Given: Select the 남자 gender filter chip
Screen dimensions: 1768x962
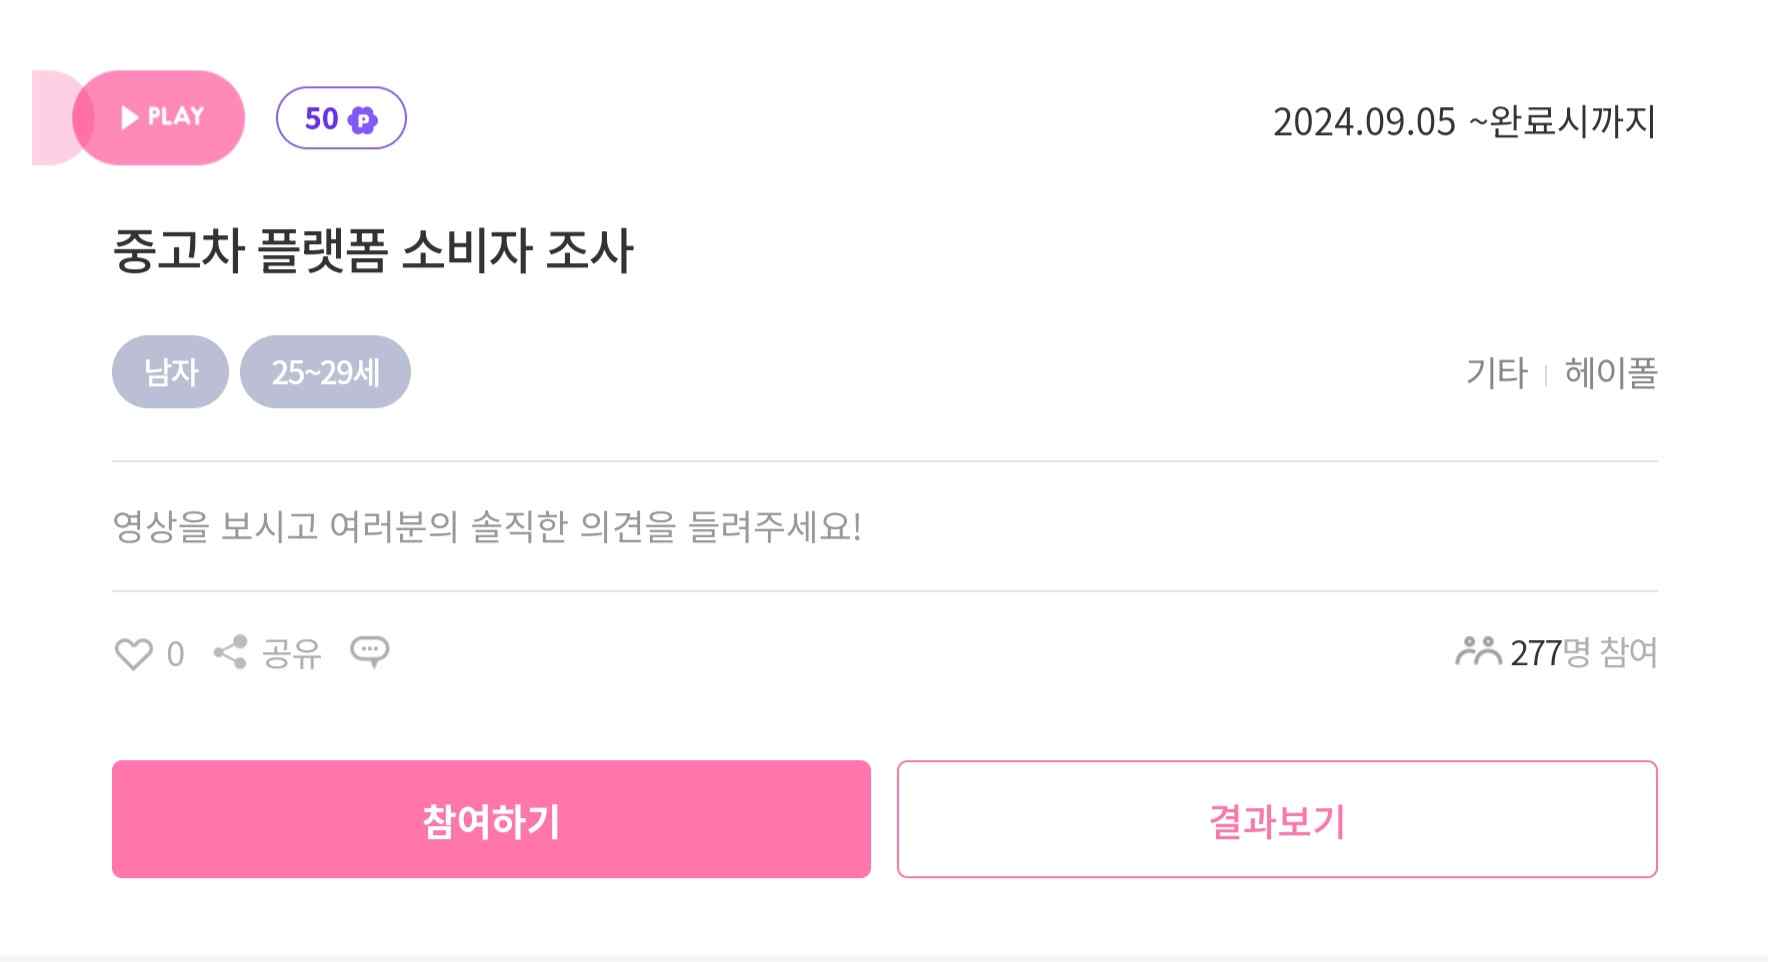Looking at the screenshot, I should (169, 371).
